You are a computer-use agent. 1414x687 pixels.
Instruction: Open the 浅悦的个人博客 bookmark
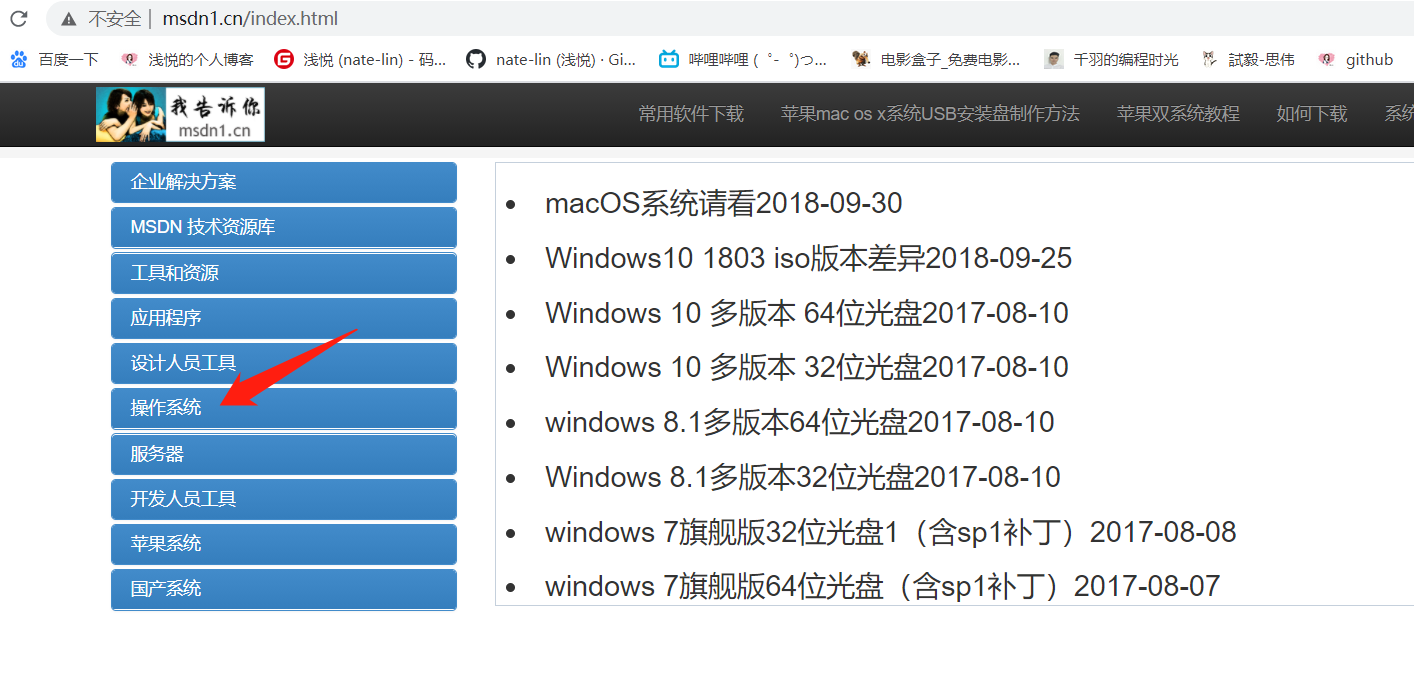tap(187, 60)
